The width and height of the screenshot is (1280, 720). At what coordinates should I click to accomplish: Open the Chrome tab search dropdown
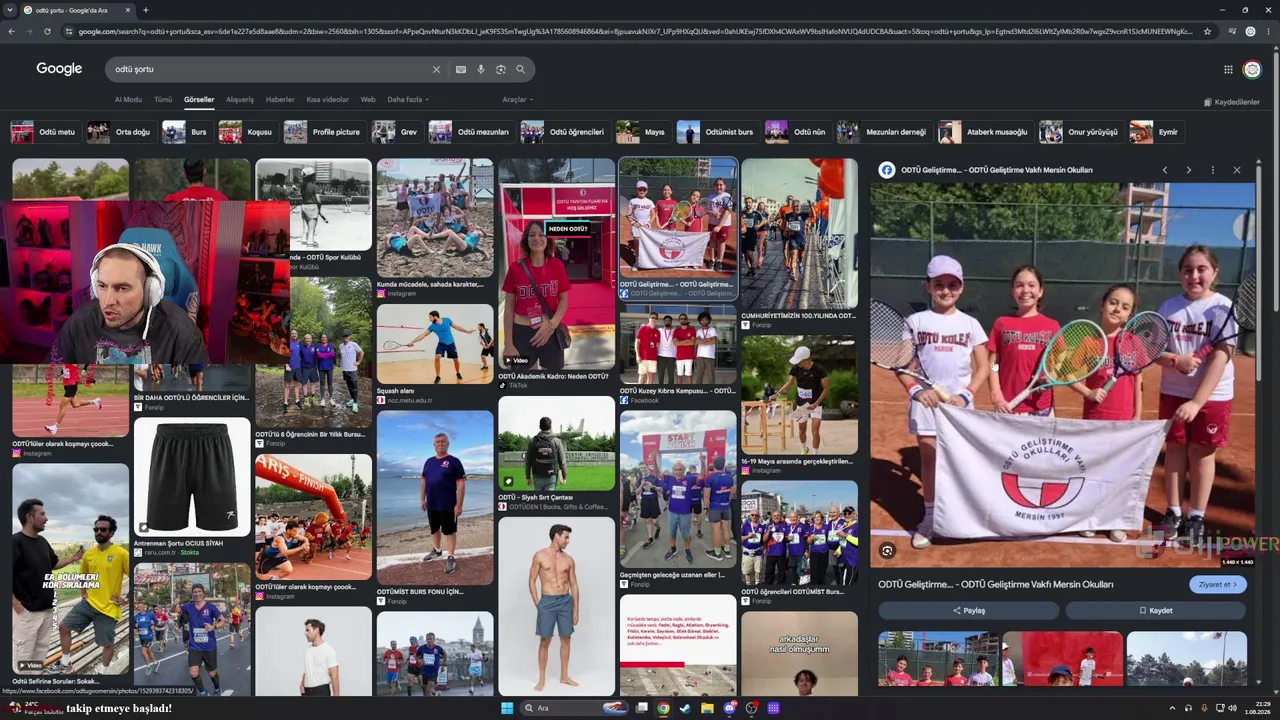pyautogui.click(x=10, y=10)
